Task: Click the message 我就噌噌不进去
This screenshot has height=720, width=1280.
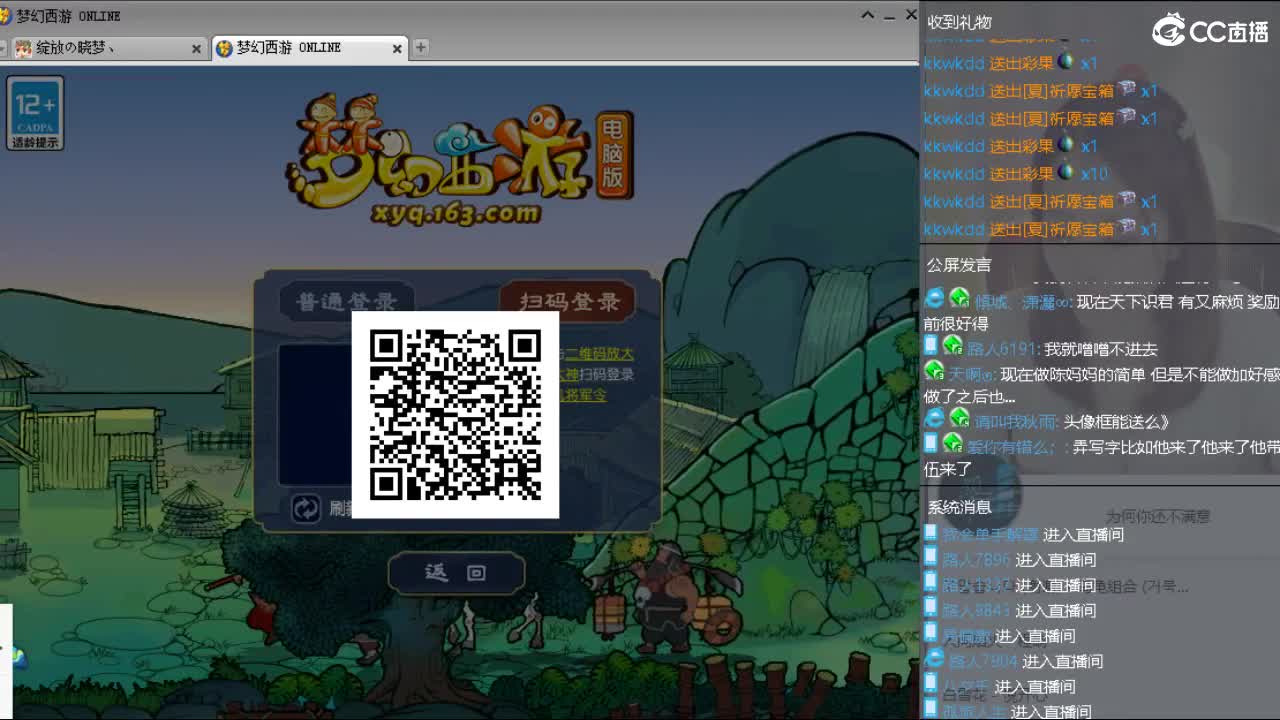Action: (1101, 349)
